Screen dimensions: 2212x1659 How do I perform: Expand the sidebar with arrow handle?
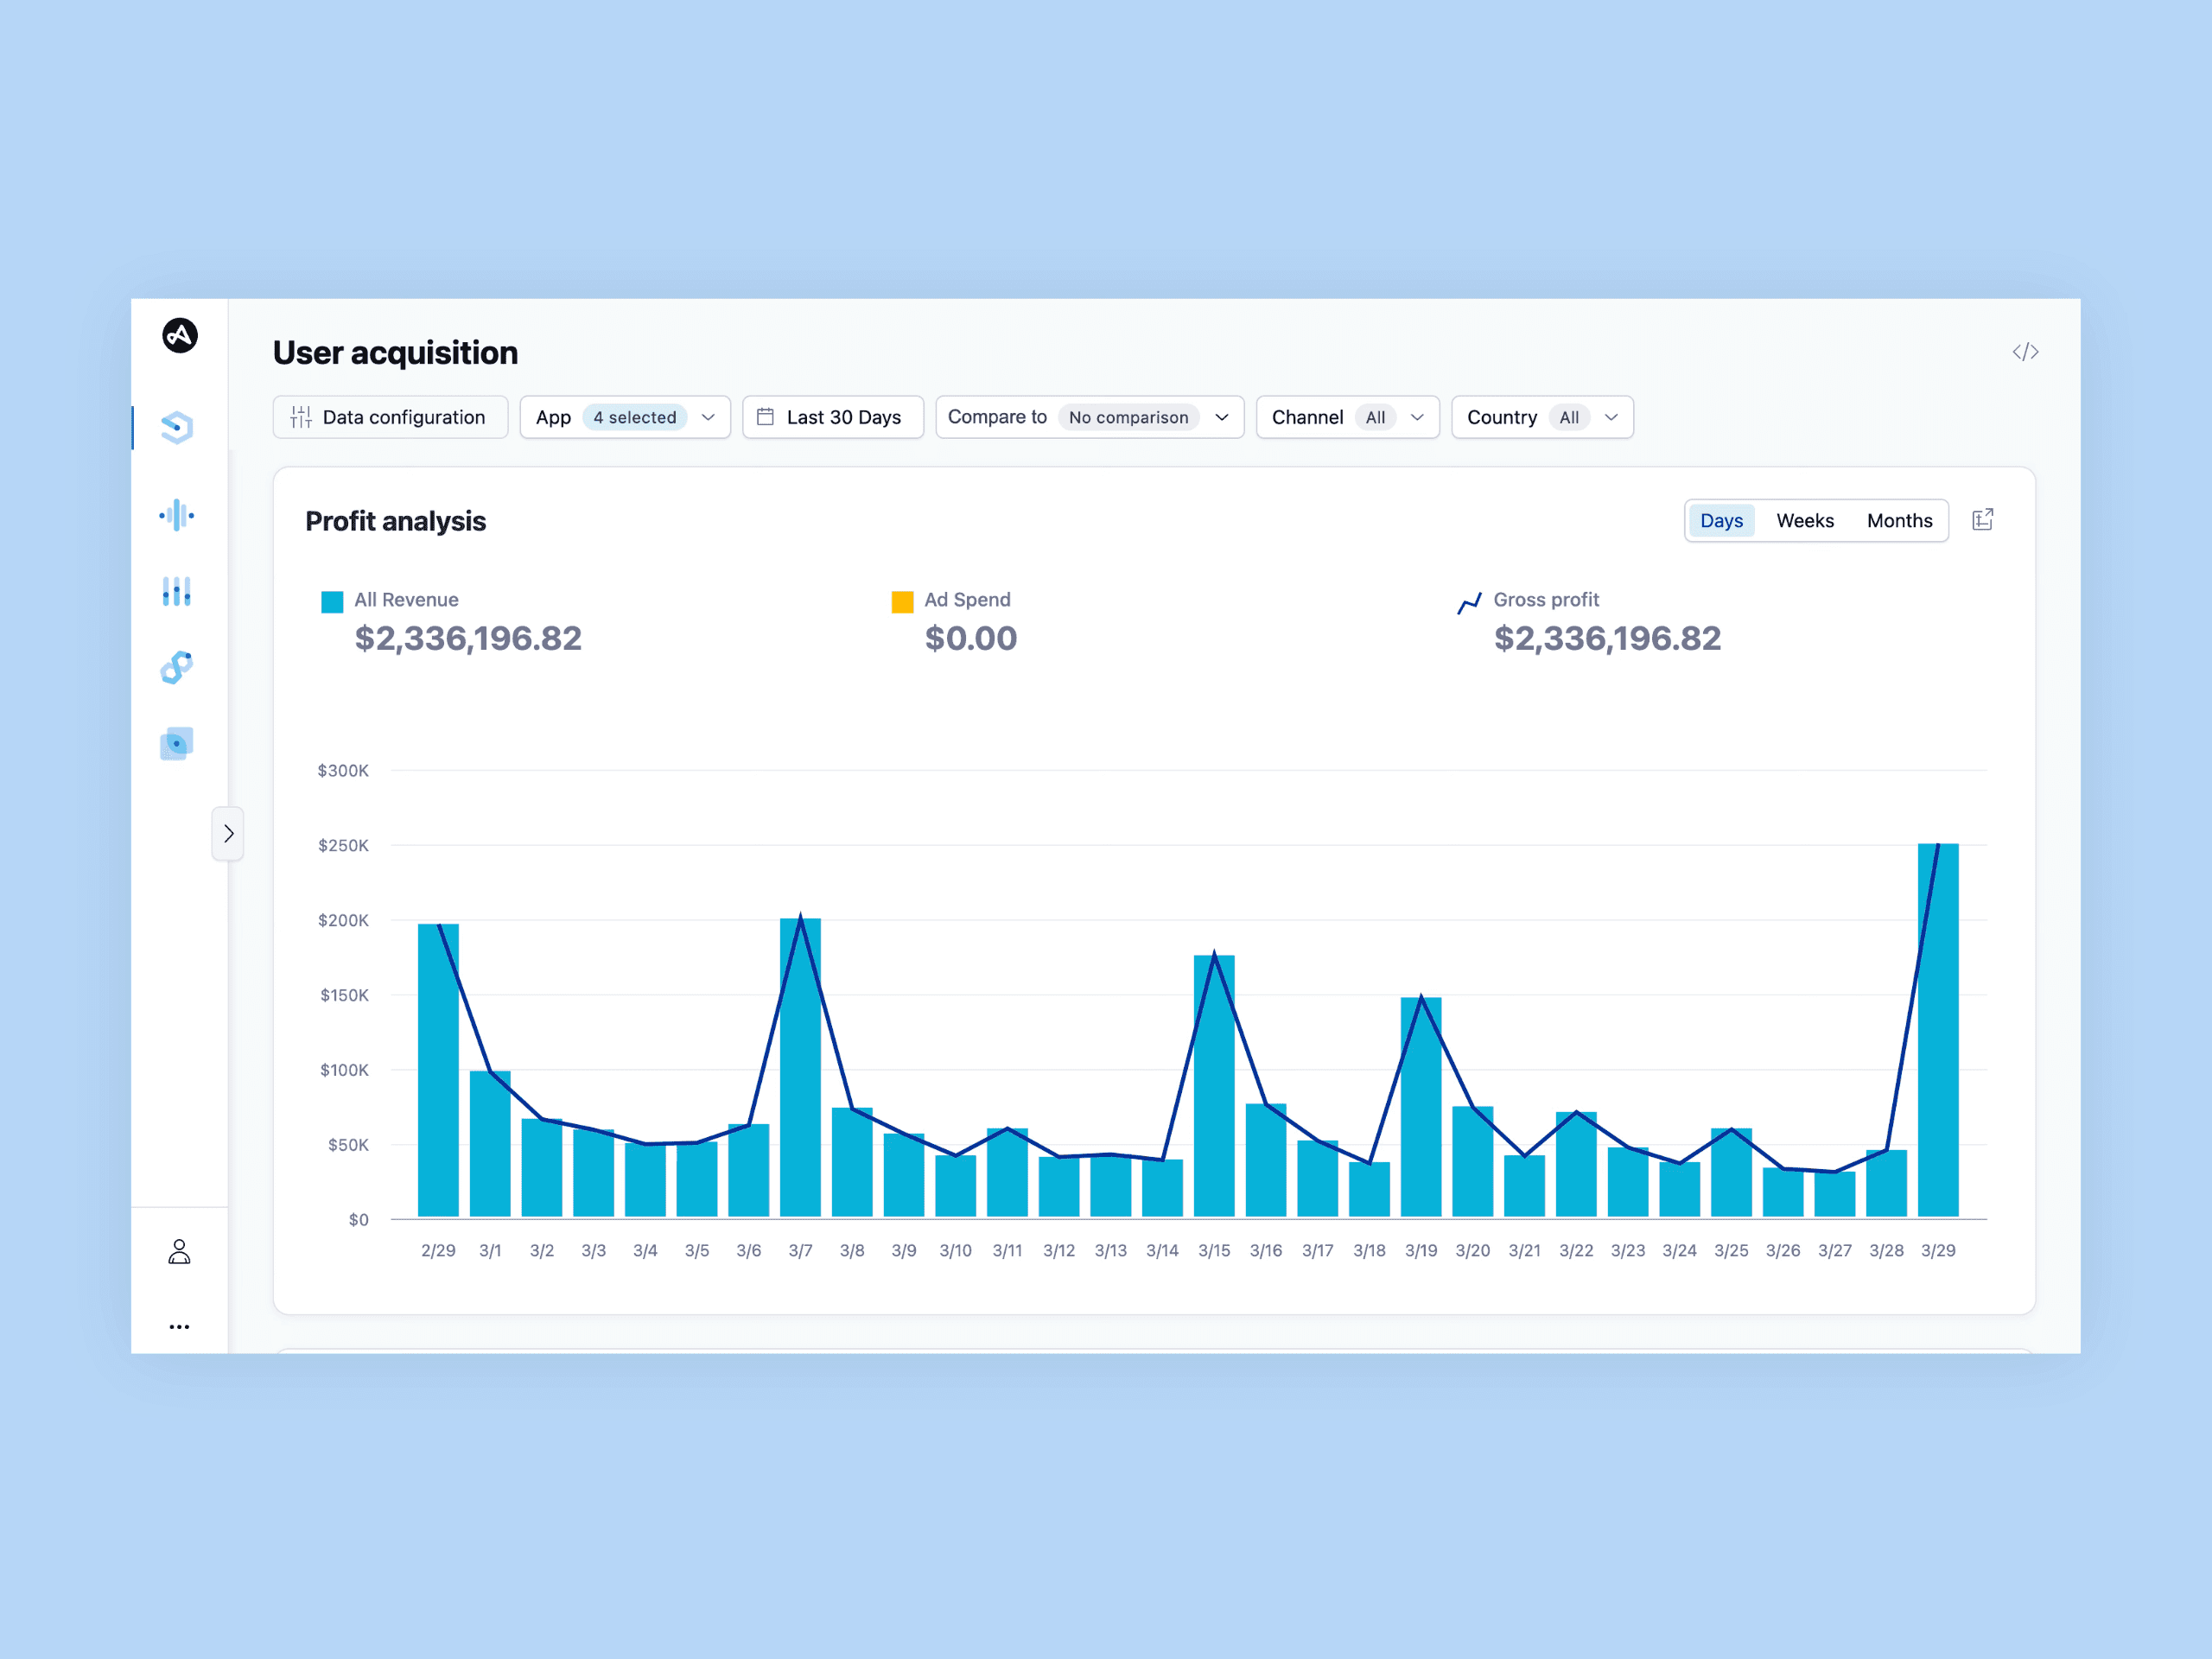228,833
